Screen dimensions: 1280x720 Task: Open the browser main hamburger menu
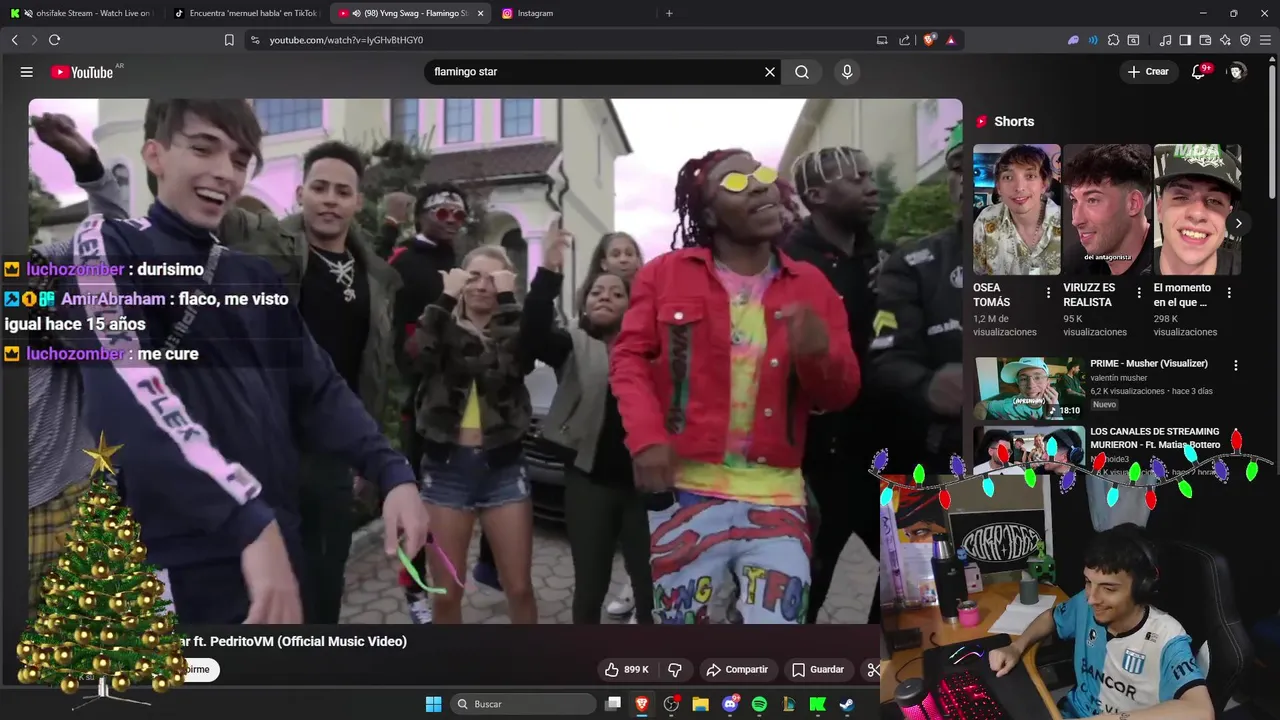tap(1266, 40)
